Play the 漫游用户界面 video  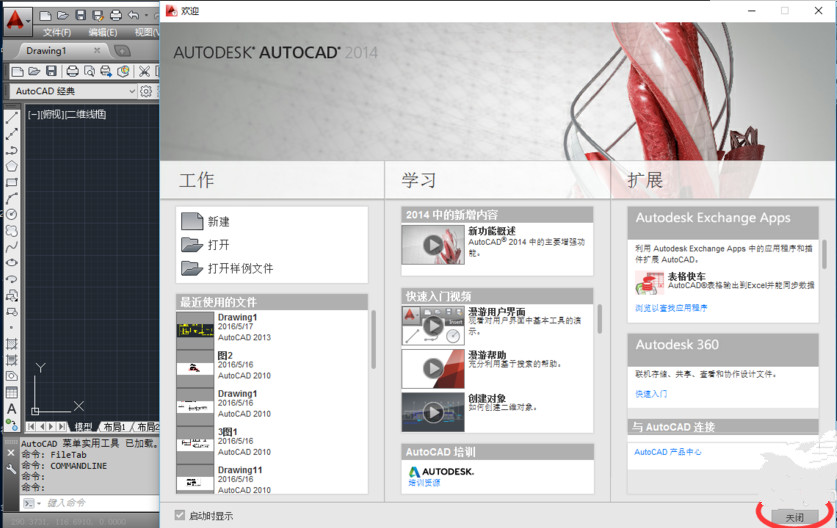(433, 326)
